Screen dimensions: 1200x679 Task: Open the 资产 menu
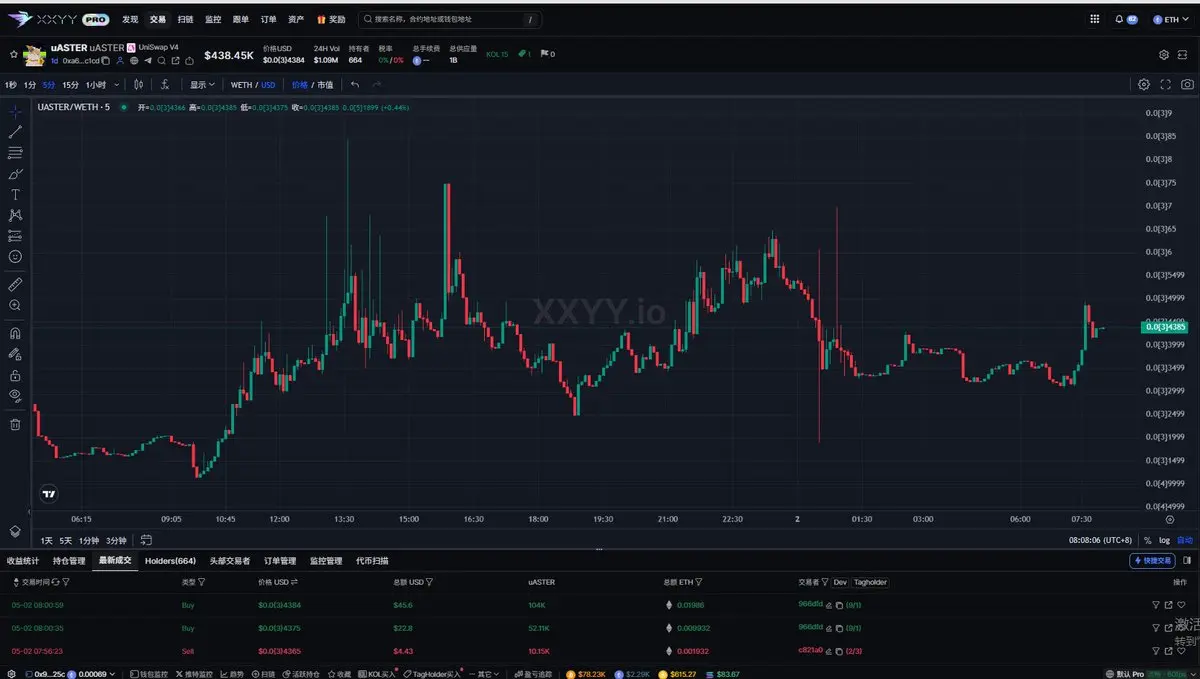click(296, 19)
